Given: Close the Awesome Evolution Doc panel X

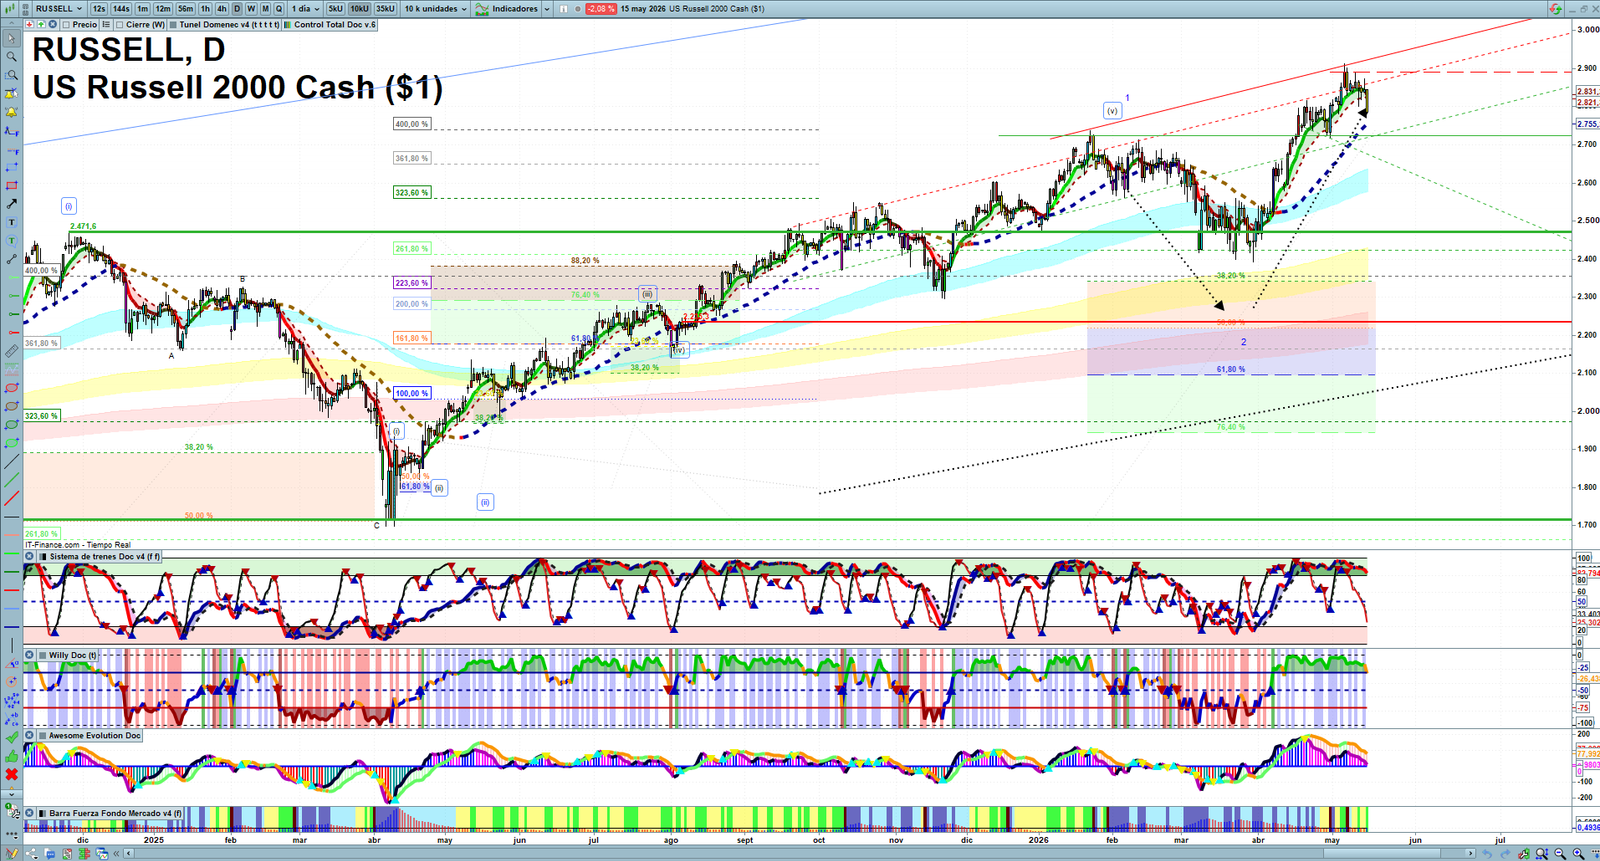Looking at the screenshot, I should tap(30, 736).
